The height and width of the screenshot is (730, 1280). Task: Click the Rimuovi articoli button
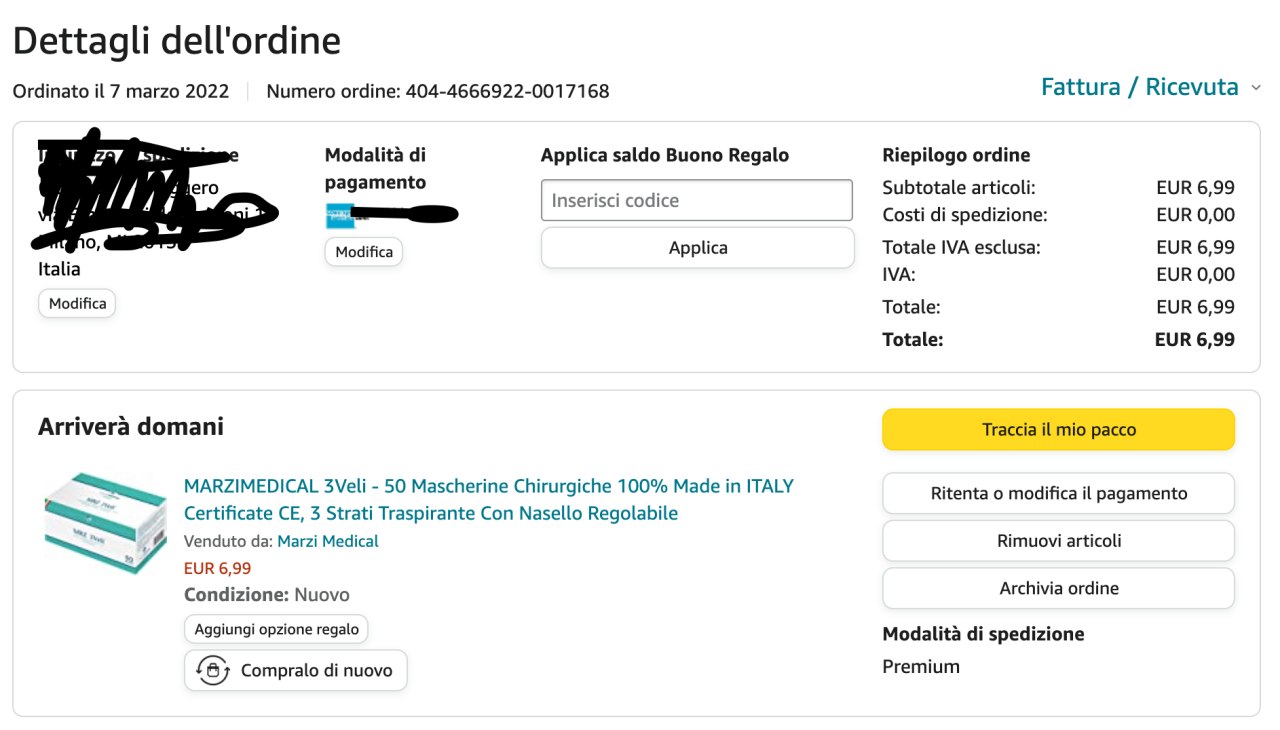pyautogui.click(x=1058, y=541)
